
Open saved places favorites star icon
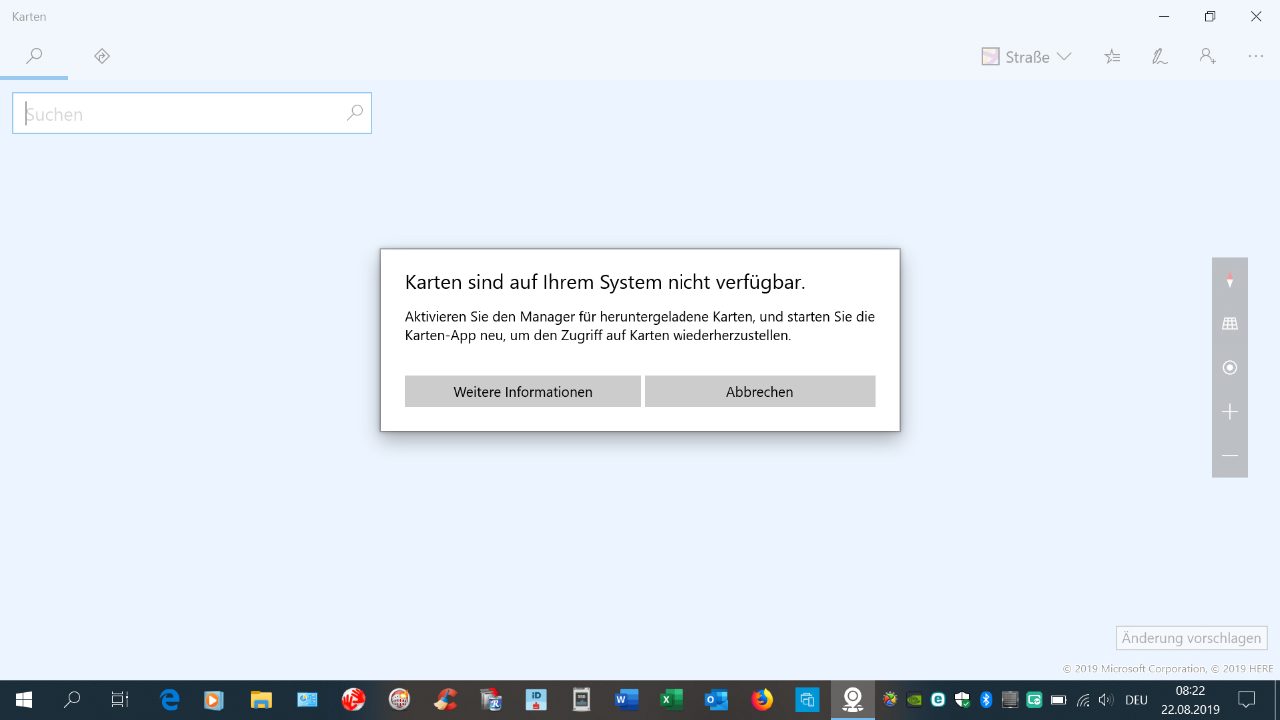point(1112,57)
